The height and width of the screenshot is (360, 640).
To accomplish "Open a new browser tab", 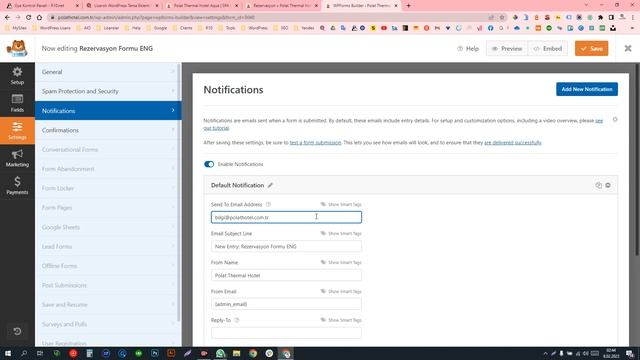I will pos(409,6).
